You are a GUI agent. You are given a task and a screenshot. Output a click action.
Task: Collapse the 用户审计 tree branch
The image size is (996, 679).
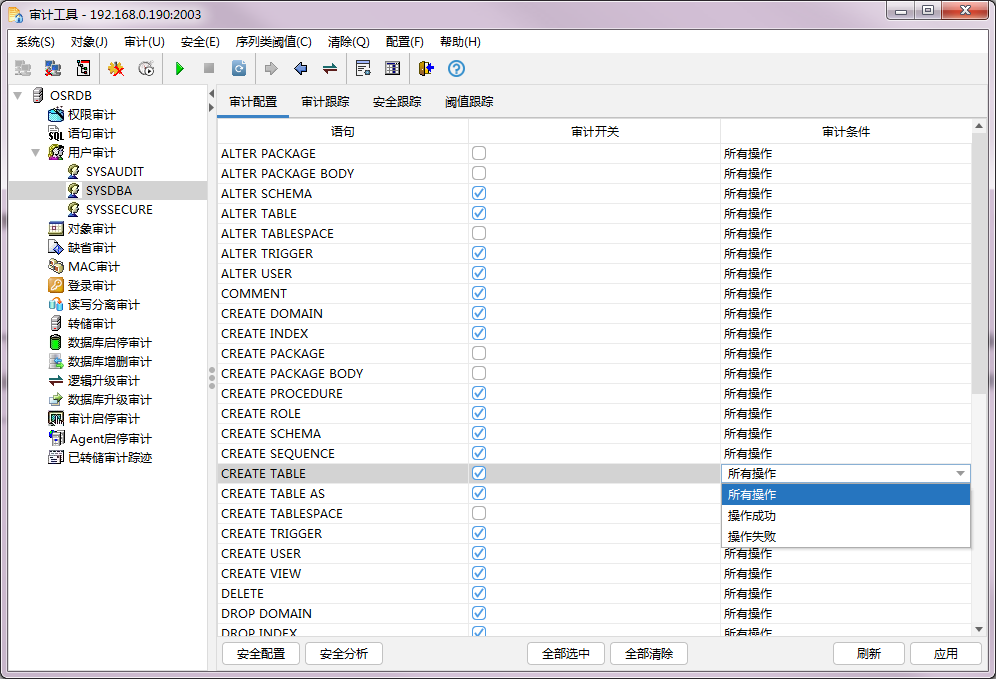pyautogui.click(x=37, y=152)
